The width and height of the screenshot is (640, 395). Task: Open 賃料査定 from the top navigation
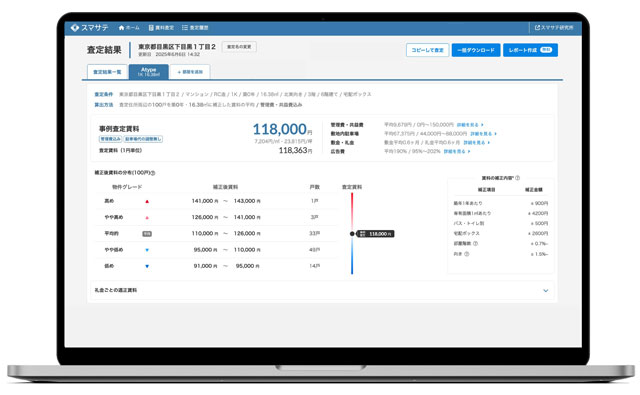pos(161,28)
